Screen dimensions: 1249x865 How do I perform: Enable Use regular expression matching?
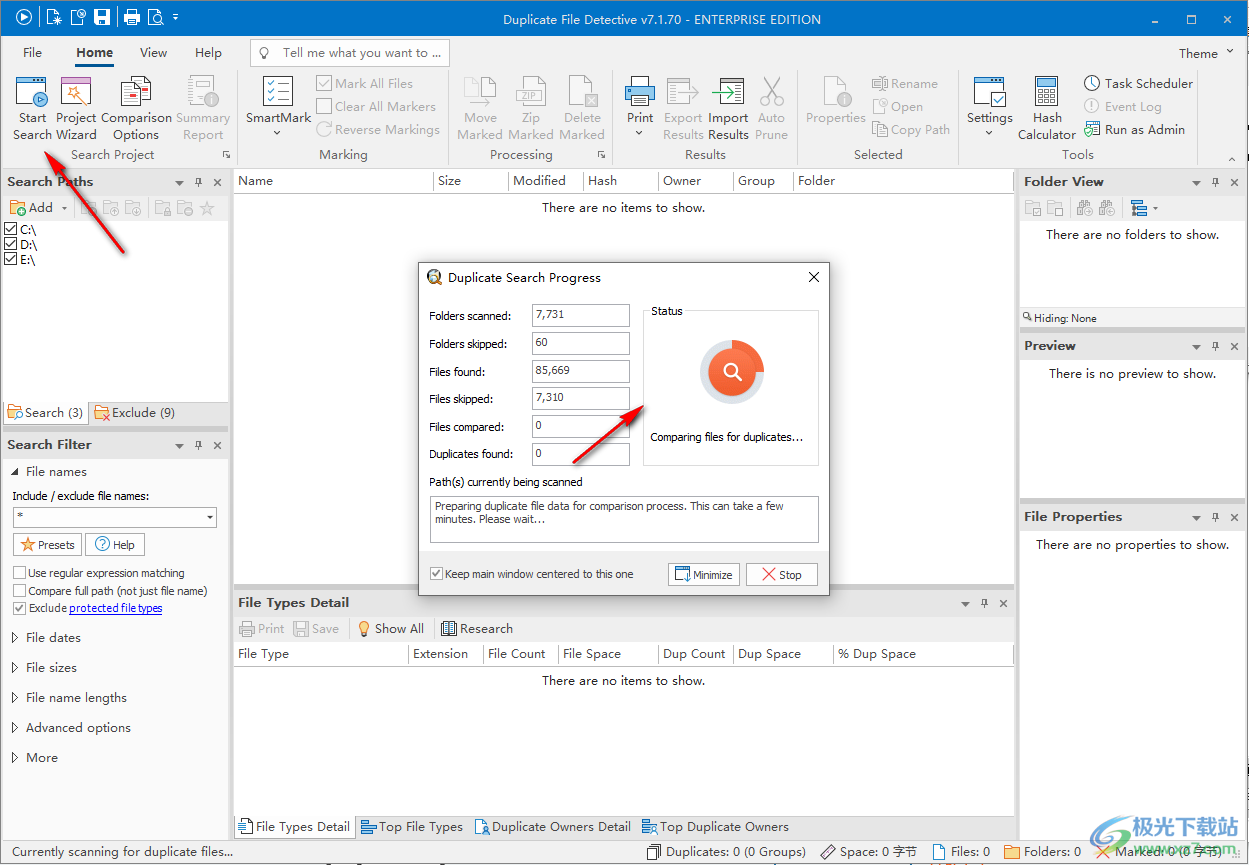(x=19, y=573)
